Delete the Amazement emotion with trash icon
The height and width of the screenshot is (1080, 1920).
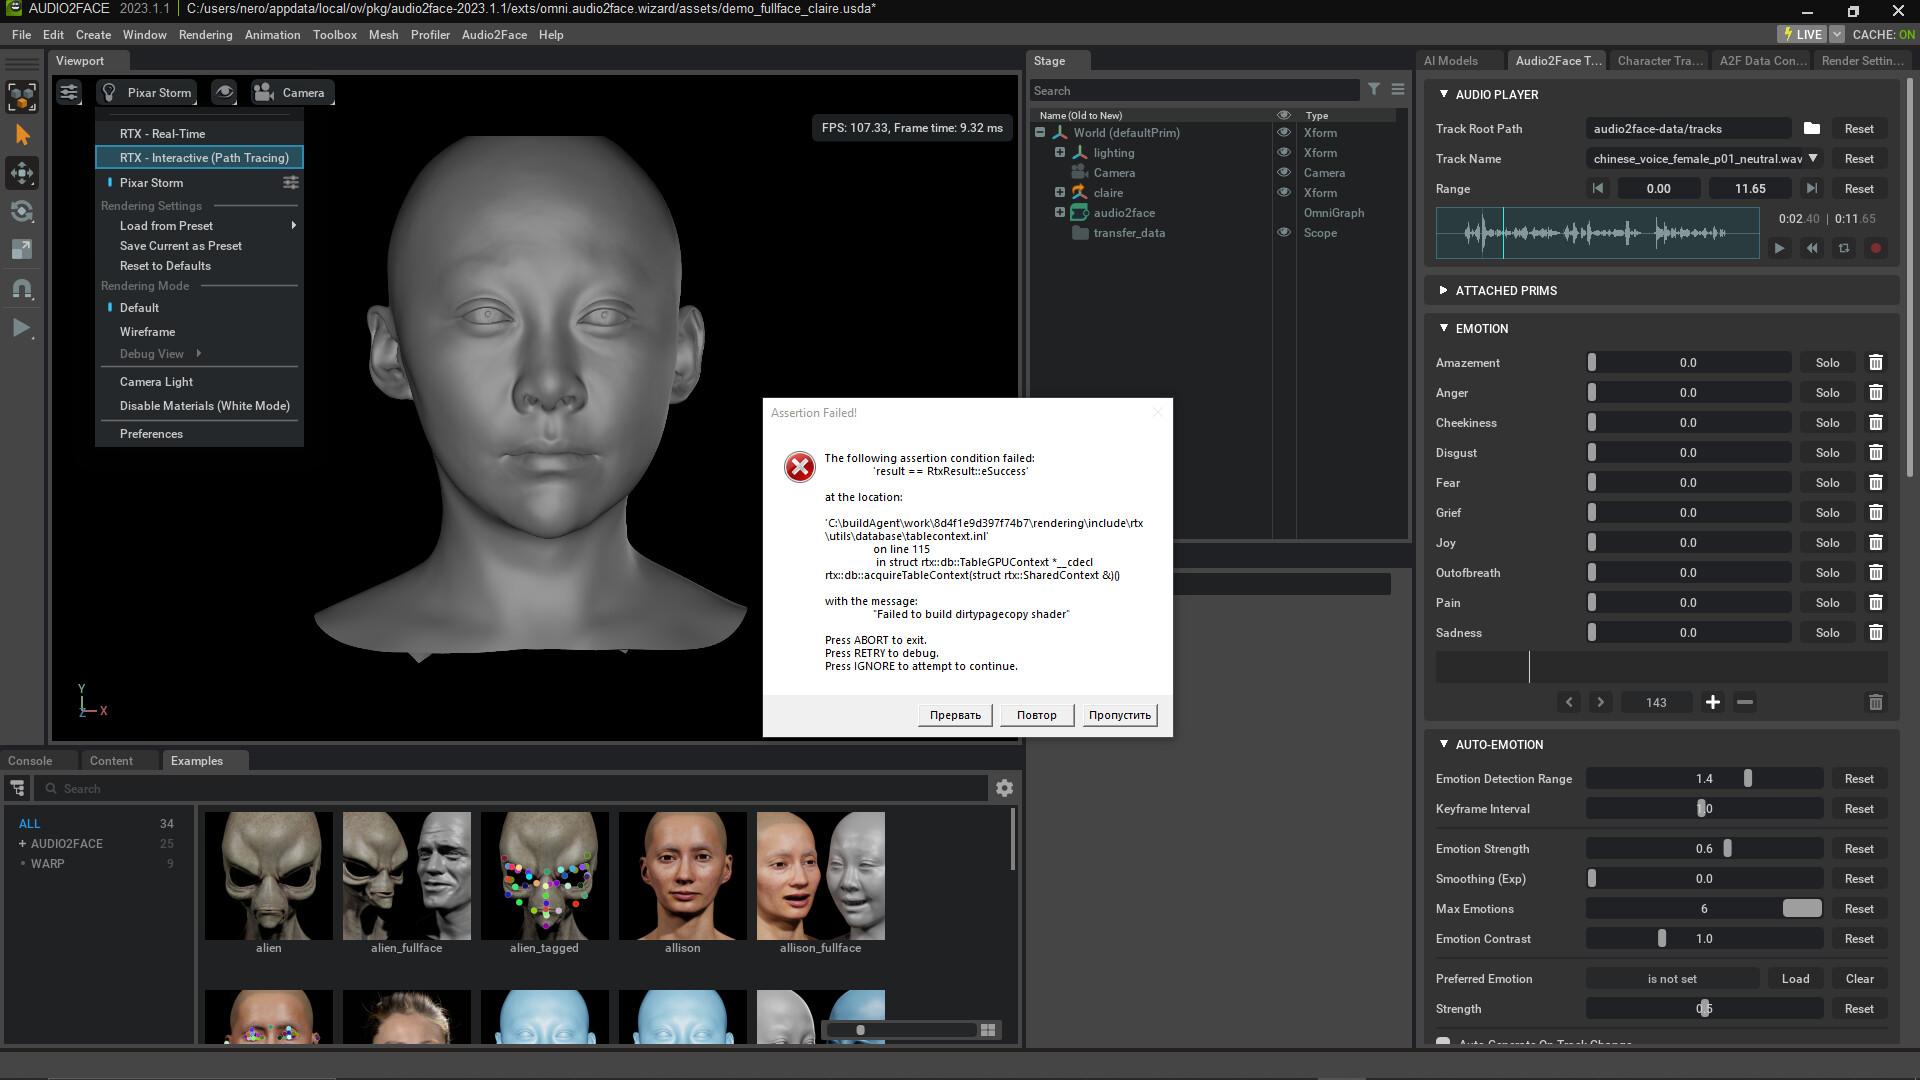[1876, 363]
